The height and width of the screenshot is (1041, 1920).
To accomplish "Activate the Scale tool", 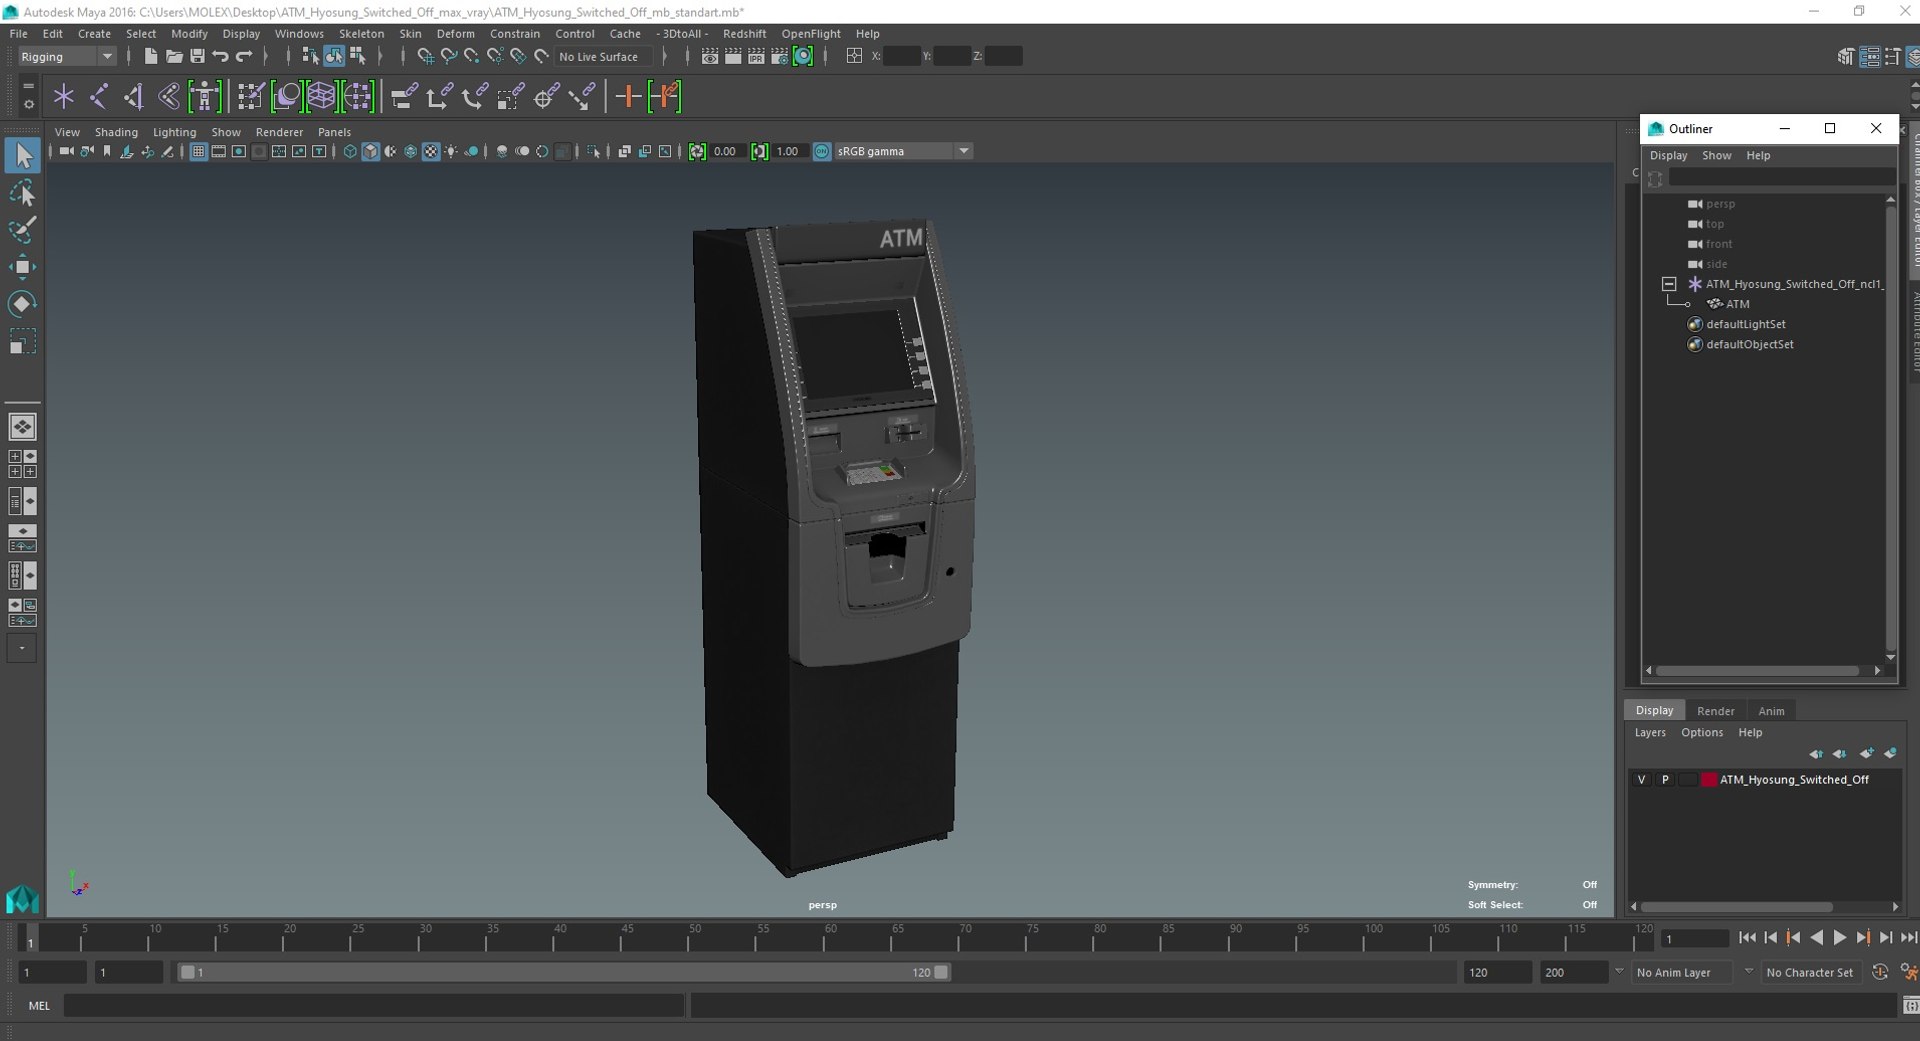I will [x=22, y=342].
